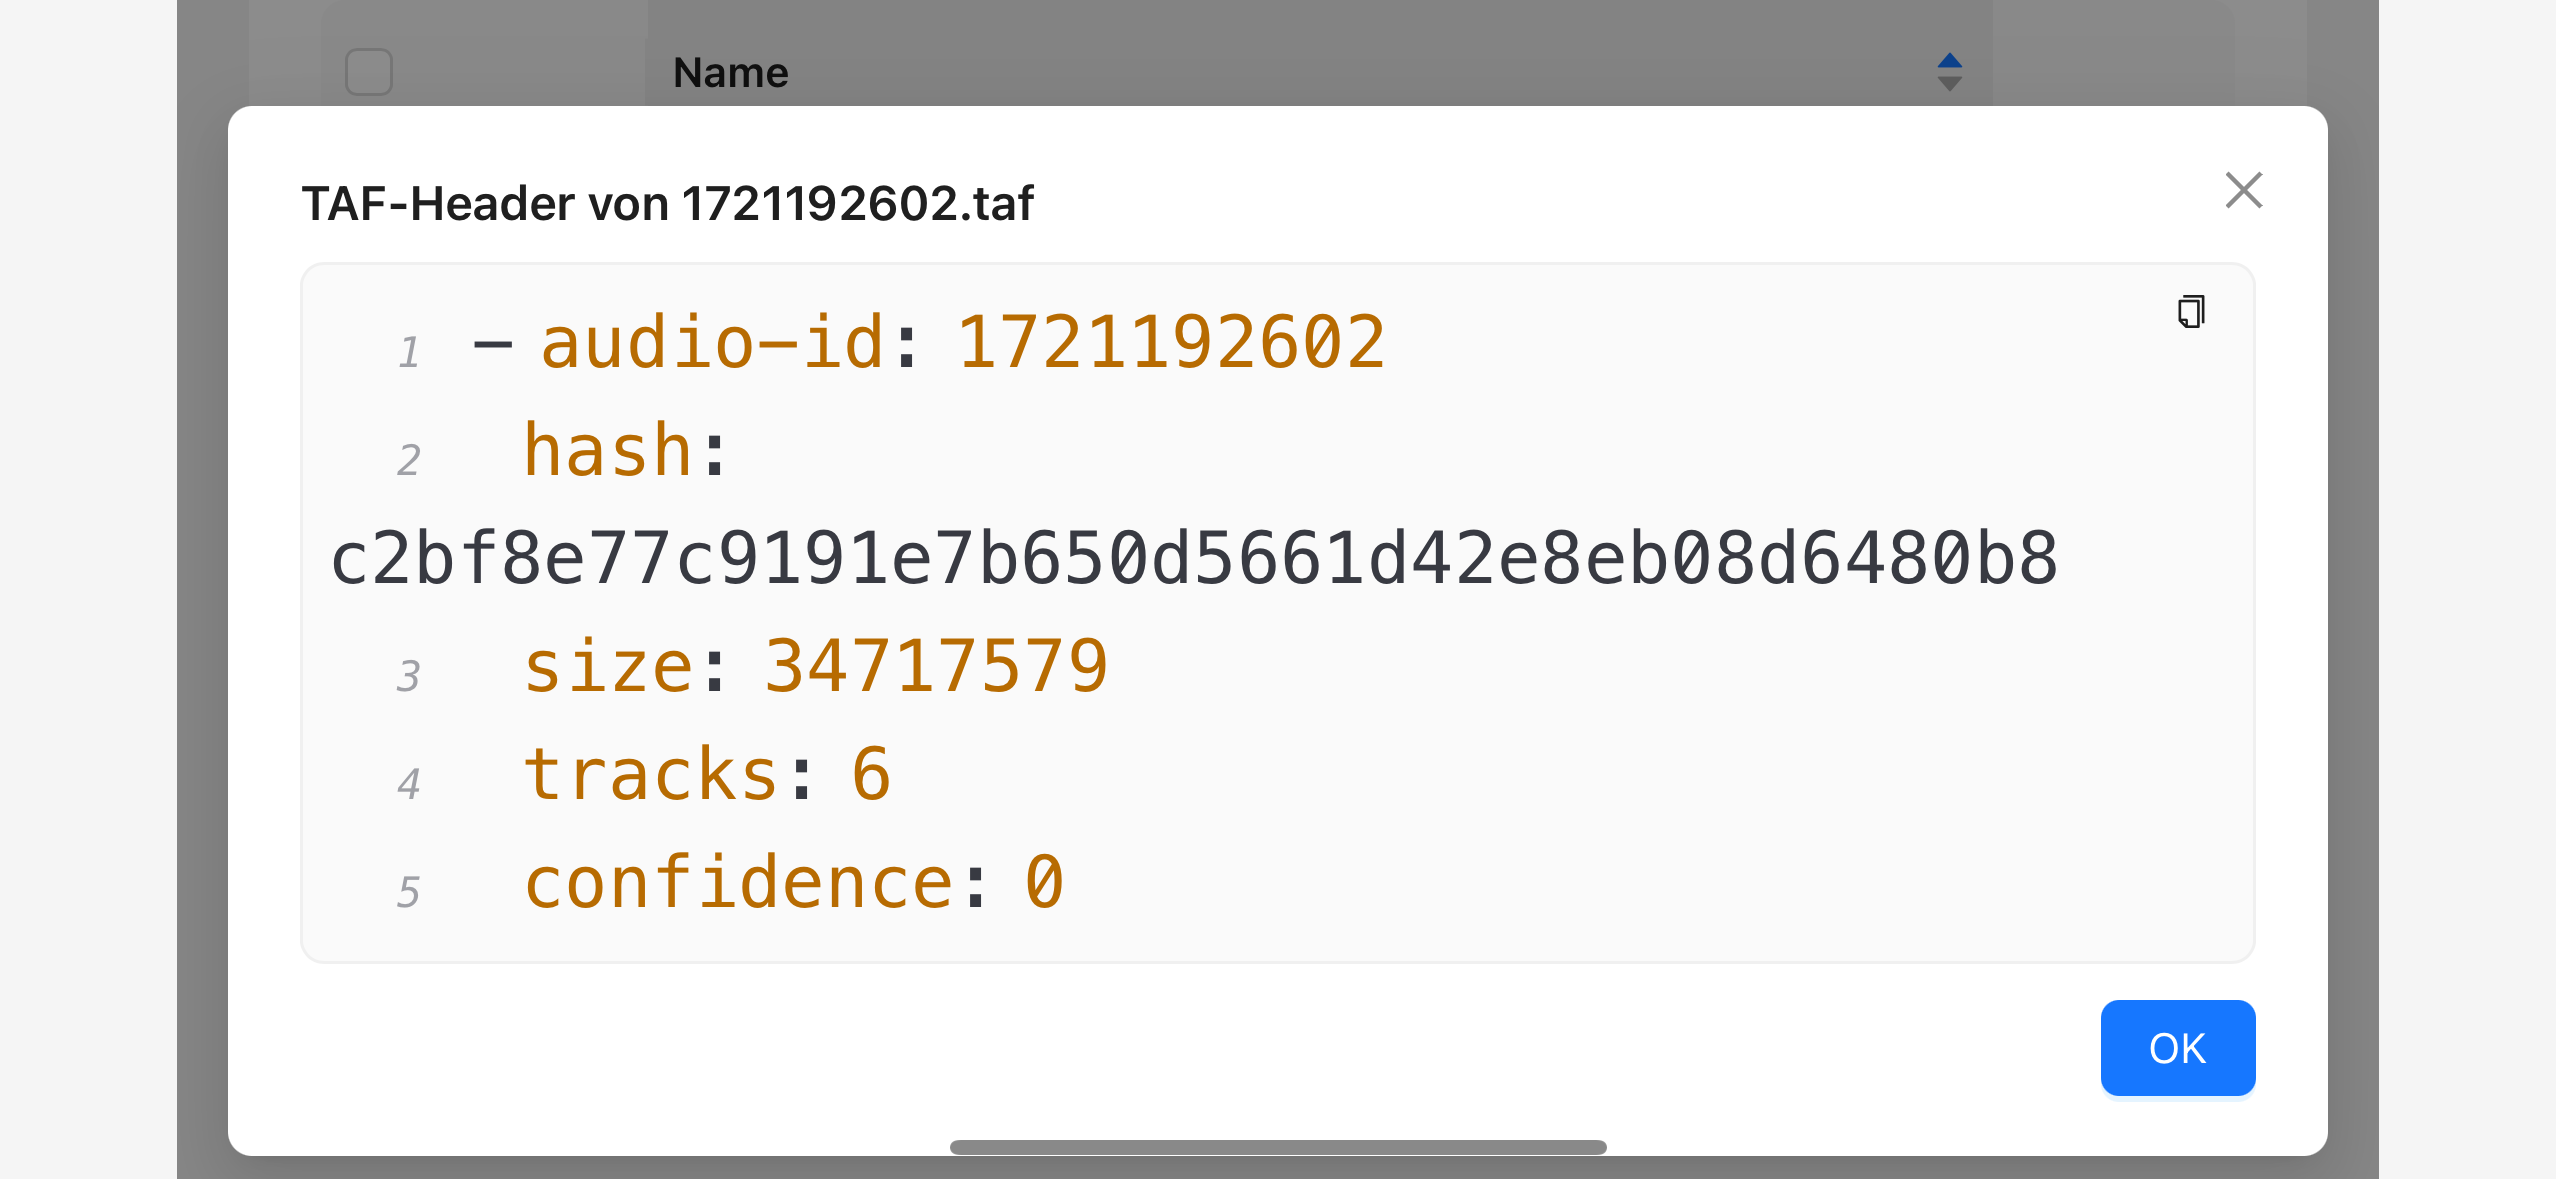This screenshot has width=2556, height=1179.
Task: Click the size value 34717579
Action: coord(936,666)
